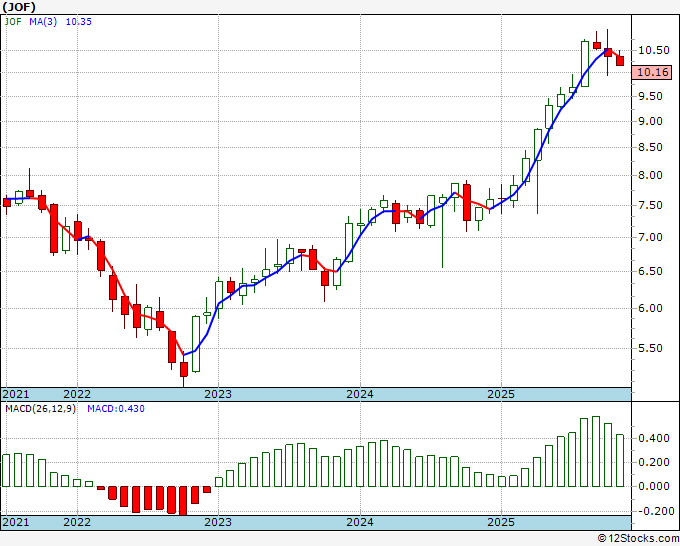Click the MACD(26,12,9) indicator label
Image resolution: width=680 pixels, height=546 pixels.
(40, 409)
